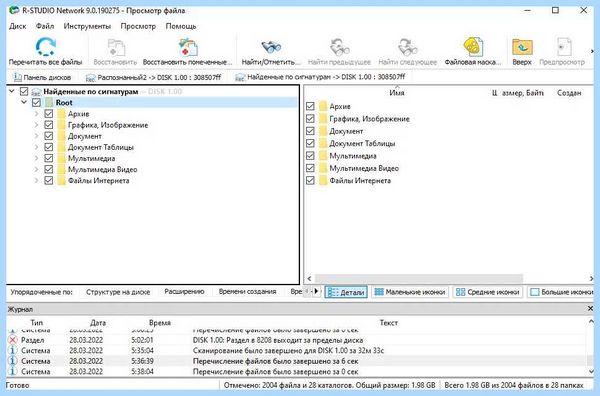
Task: Uncheck Документ in the right list
Action: [x=310, y=131]
